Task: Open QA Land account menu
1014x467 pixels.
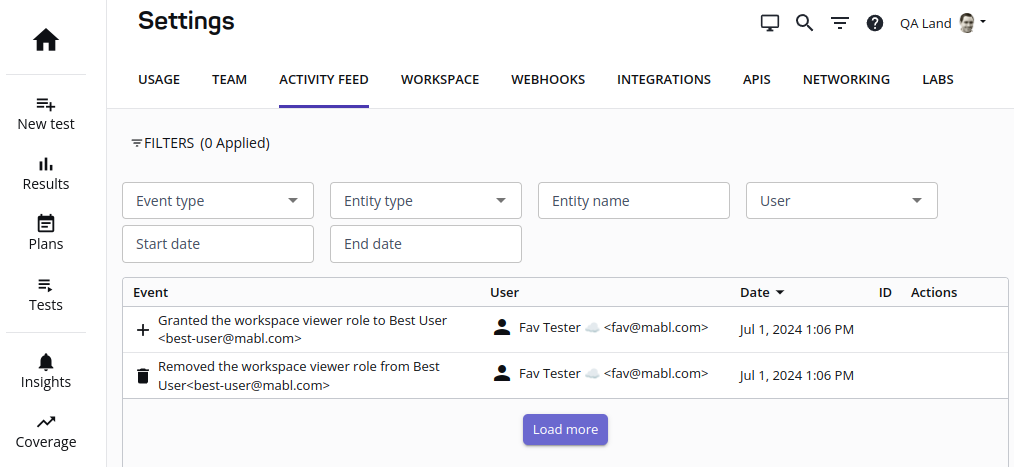Action: [x=943, y=23]
